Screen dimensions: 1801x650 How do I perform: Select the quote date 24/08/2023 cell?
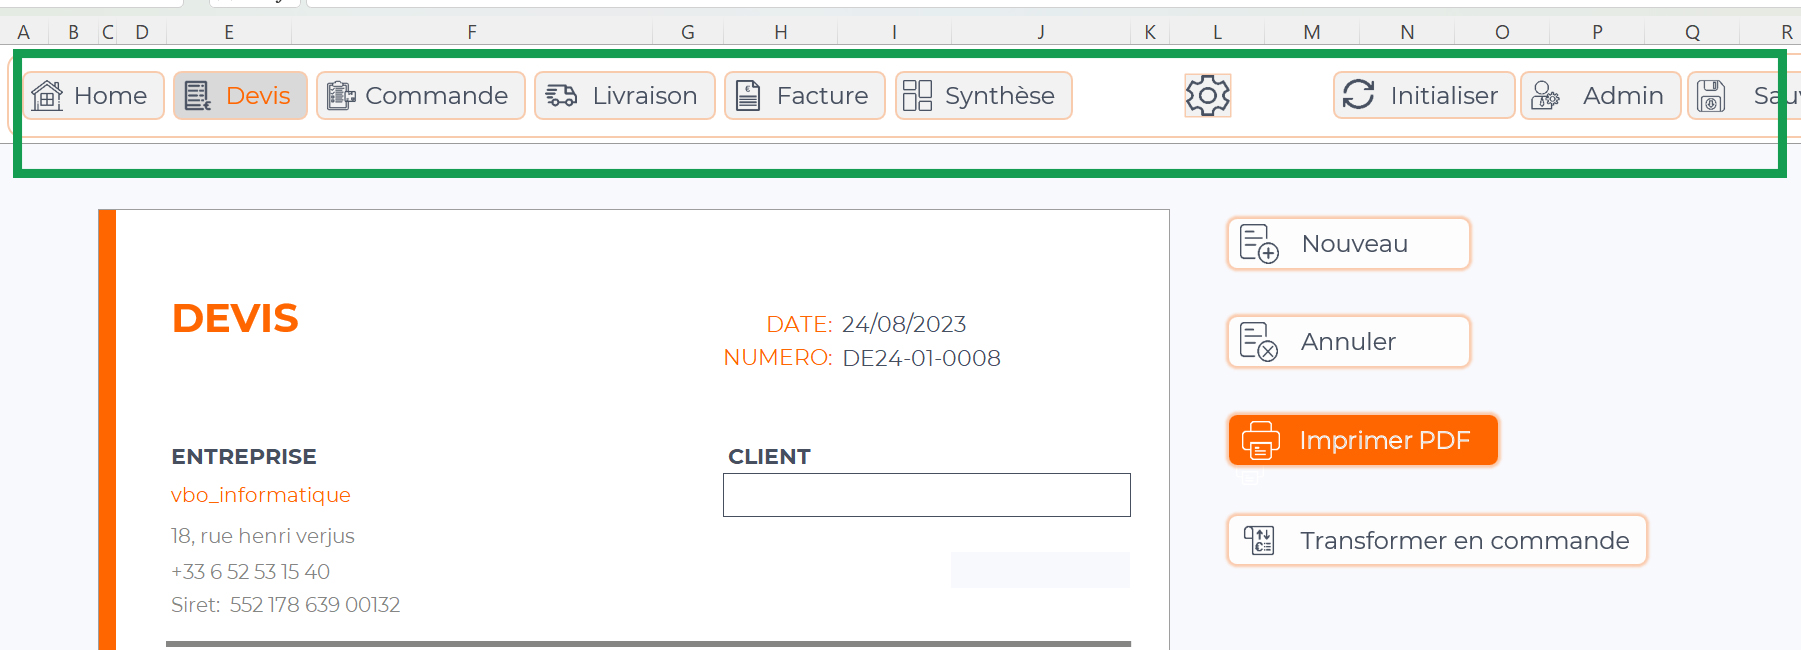pyautogui.click(x=903, y=324)
